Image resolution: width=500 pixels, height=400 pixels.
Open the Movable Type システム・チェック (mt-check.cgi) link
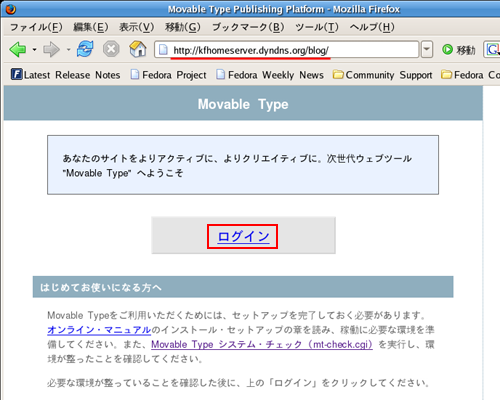(x=262, y=344)
